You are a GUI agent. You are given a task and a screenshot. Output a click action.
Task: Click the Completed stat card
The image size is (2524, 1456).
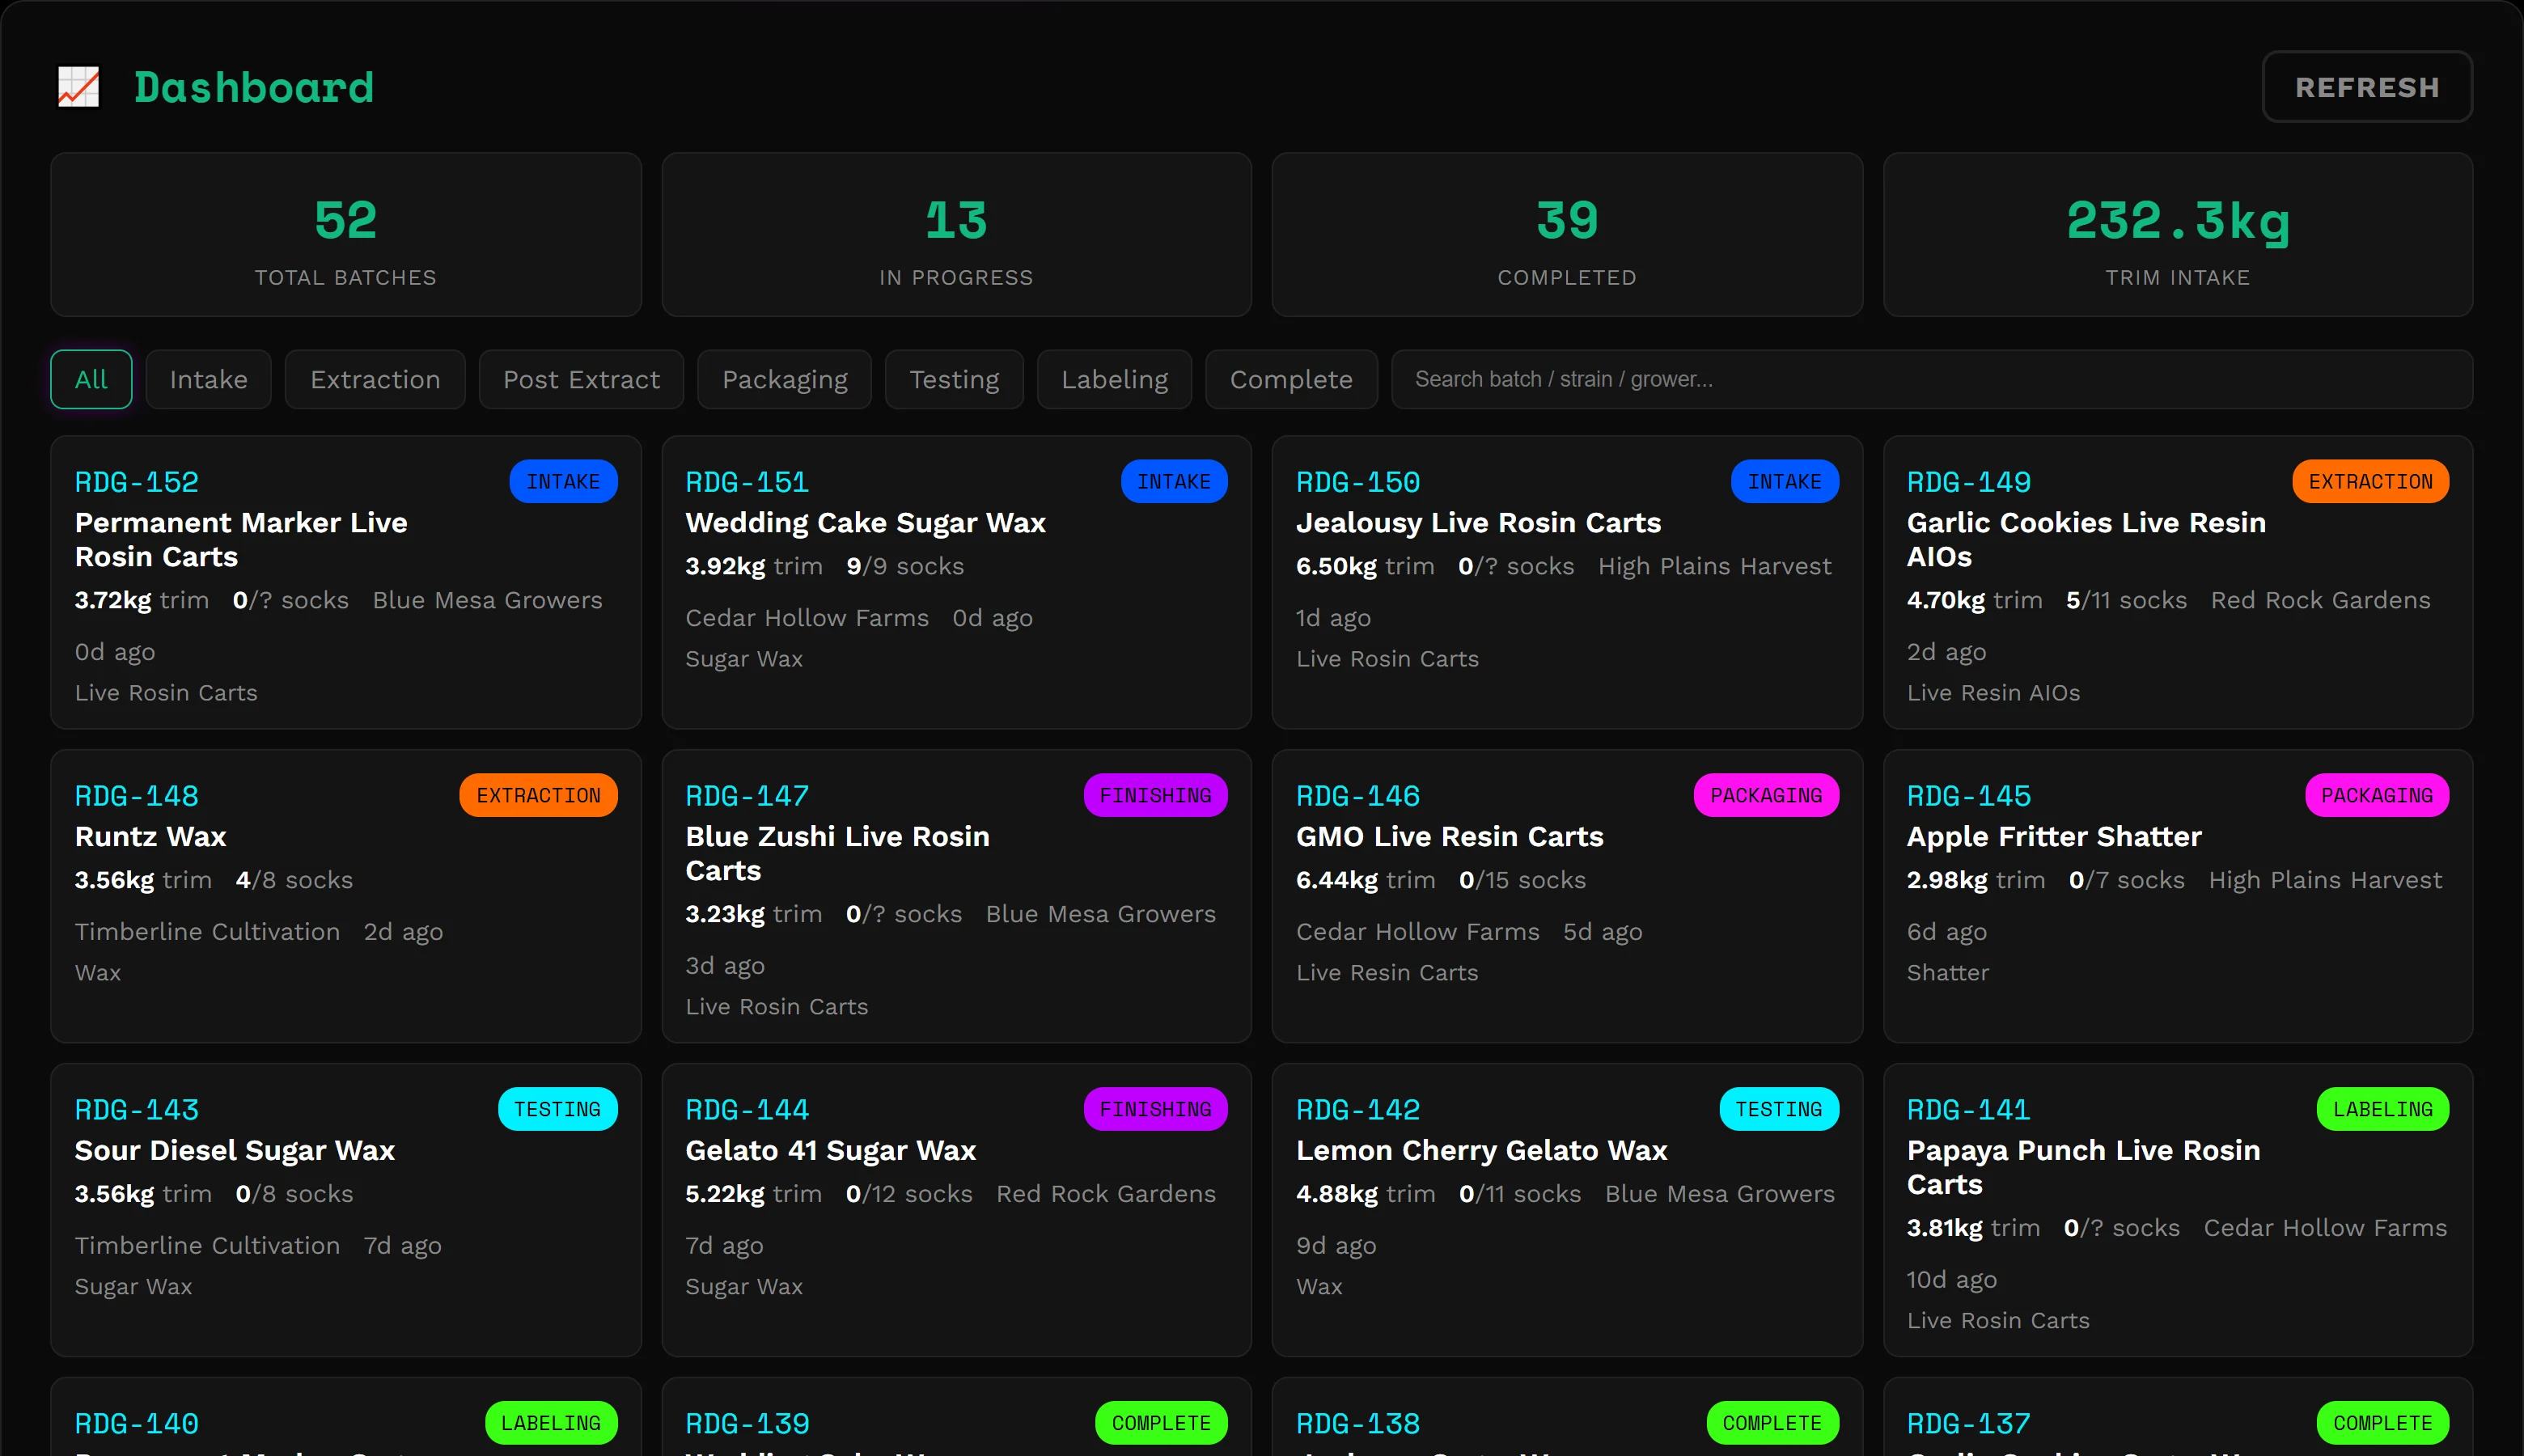click(x=1567, y=235)
